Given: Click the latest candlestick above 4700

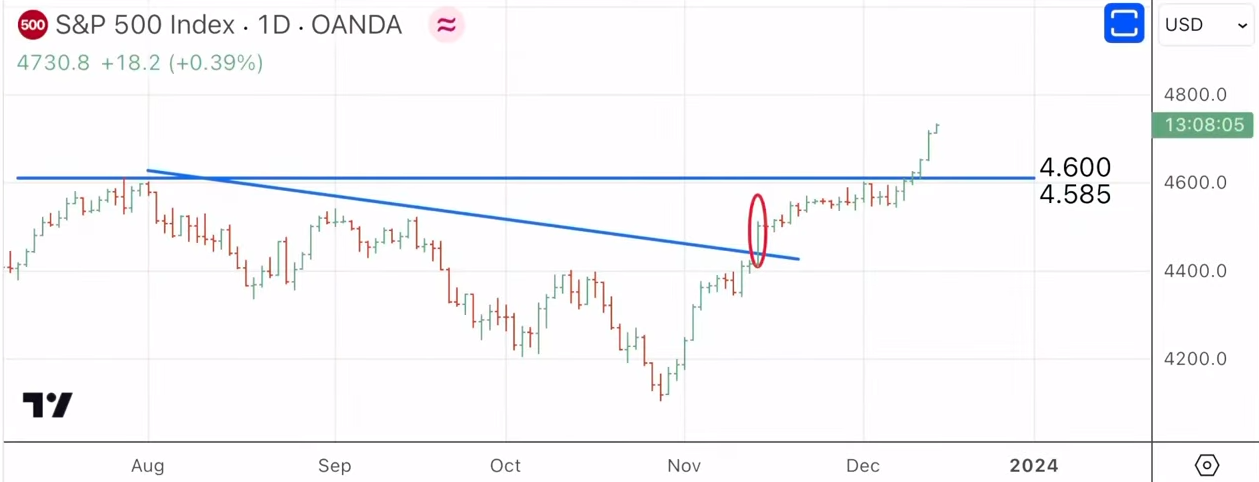Looking at the screenshot, I should point(937,126).
